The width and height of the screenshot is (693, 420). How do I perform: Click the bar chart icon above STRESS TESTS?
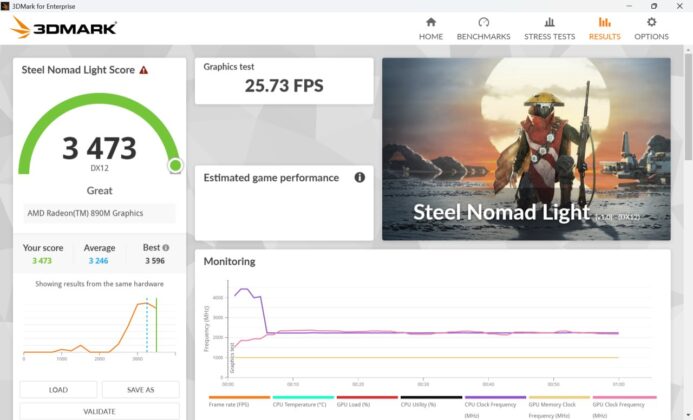(549, 22)
